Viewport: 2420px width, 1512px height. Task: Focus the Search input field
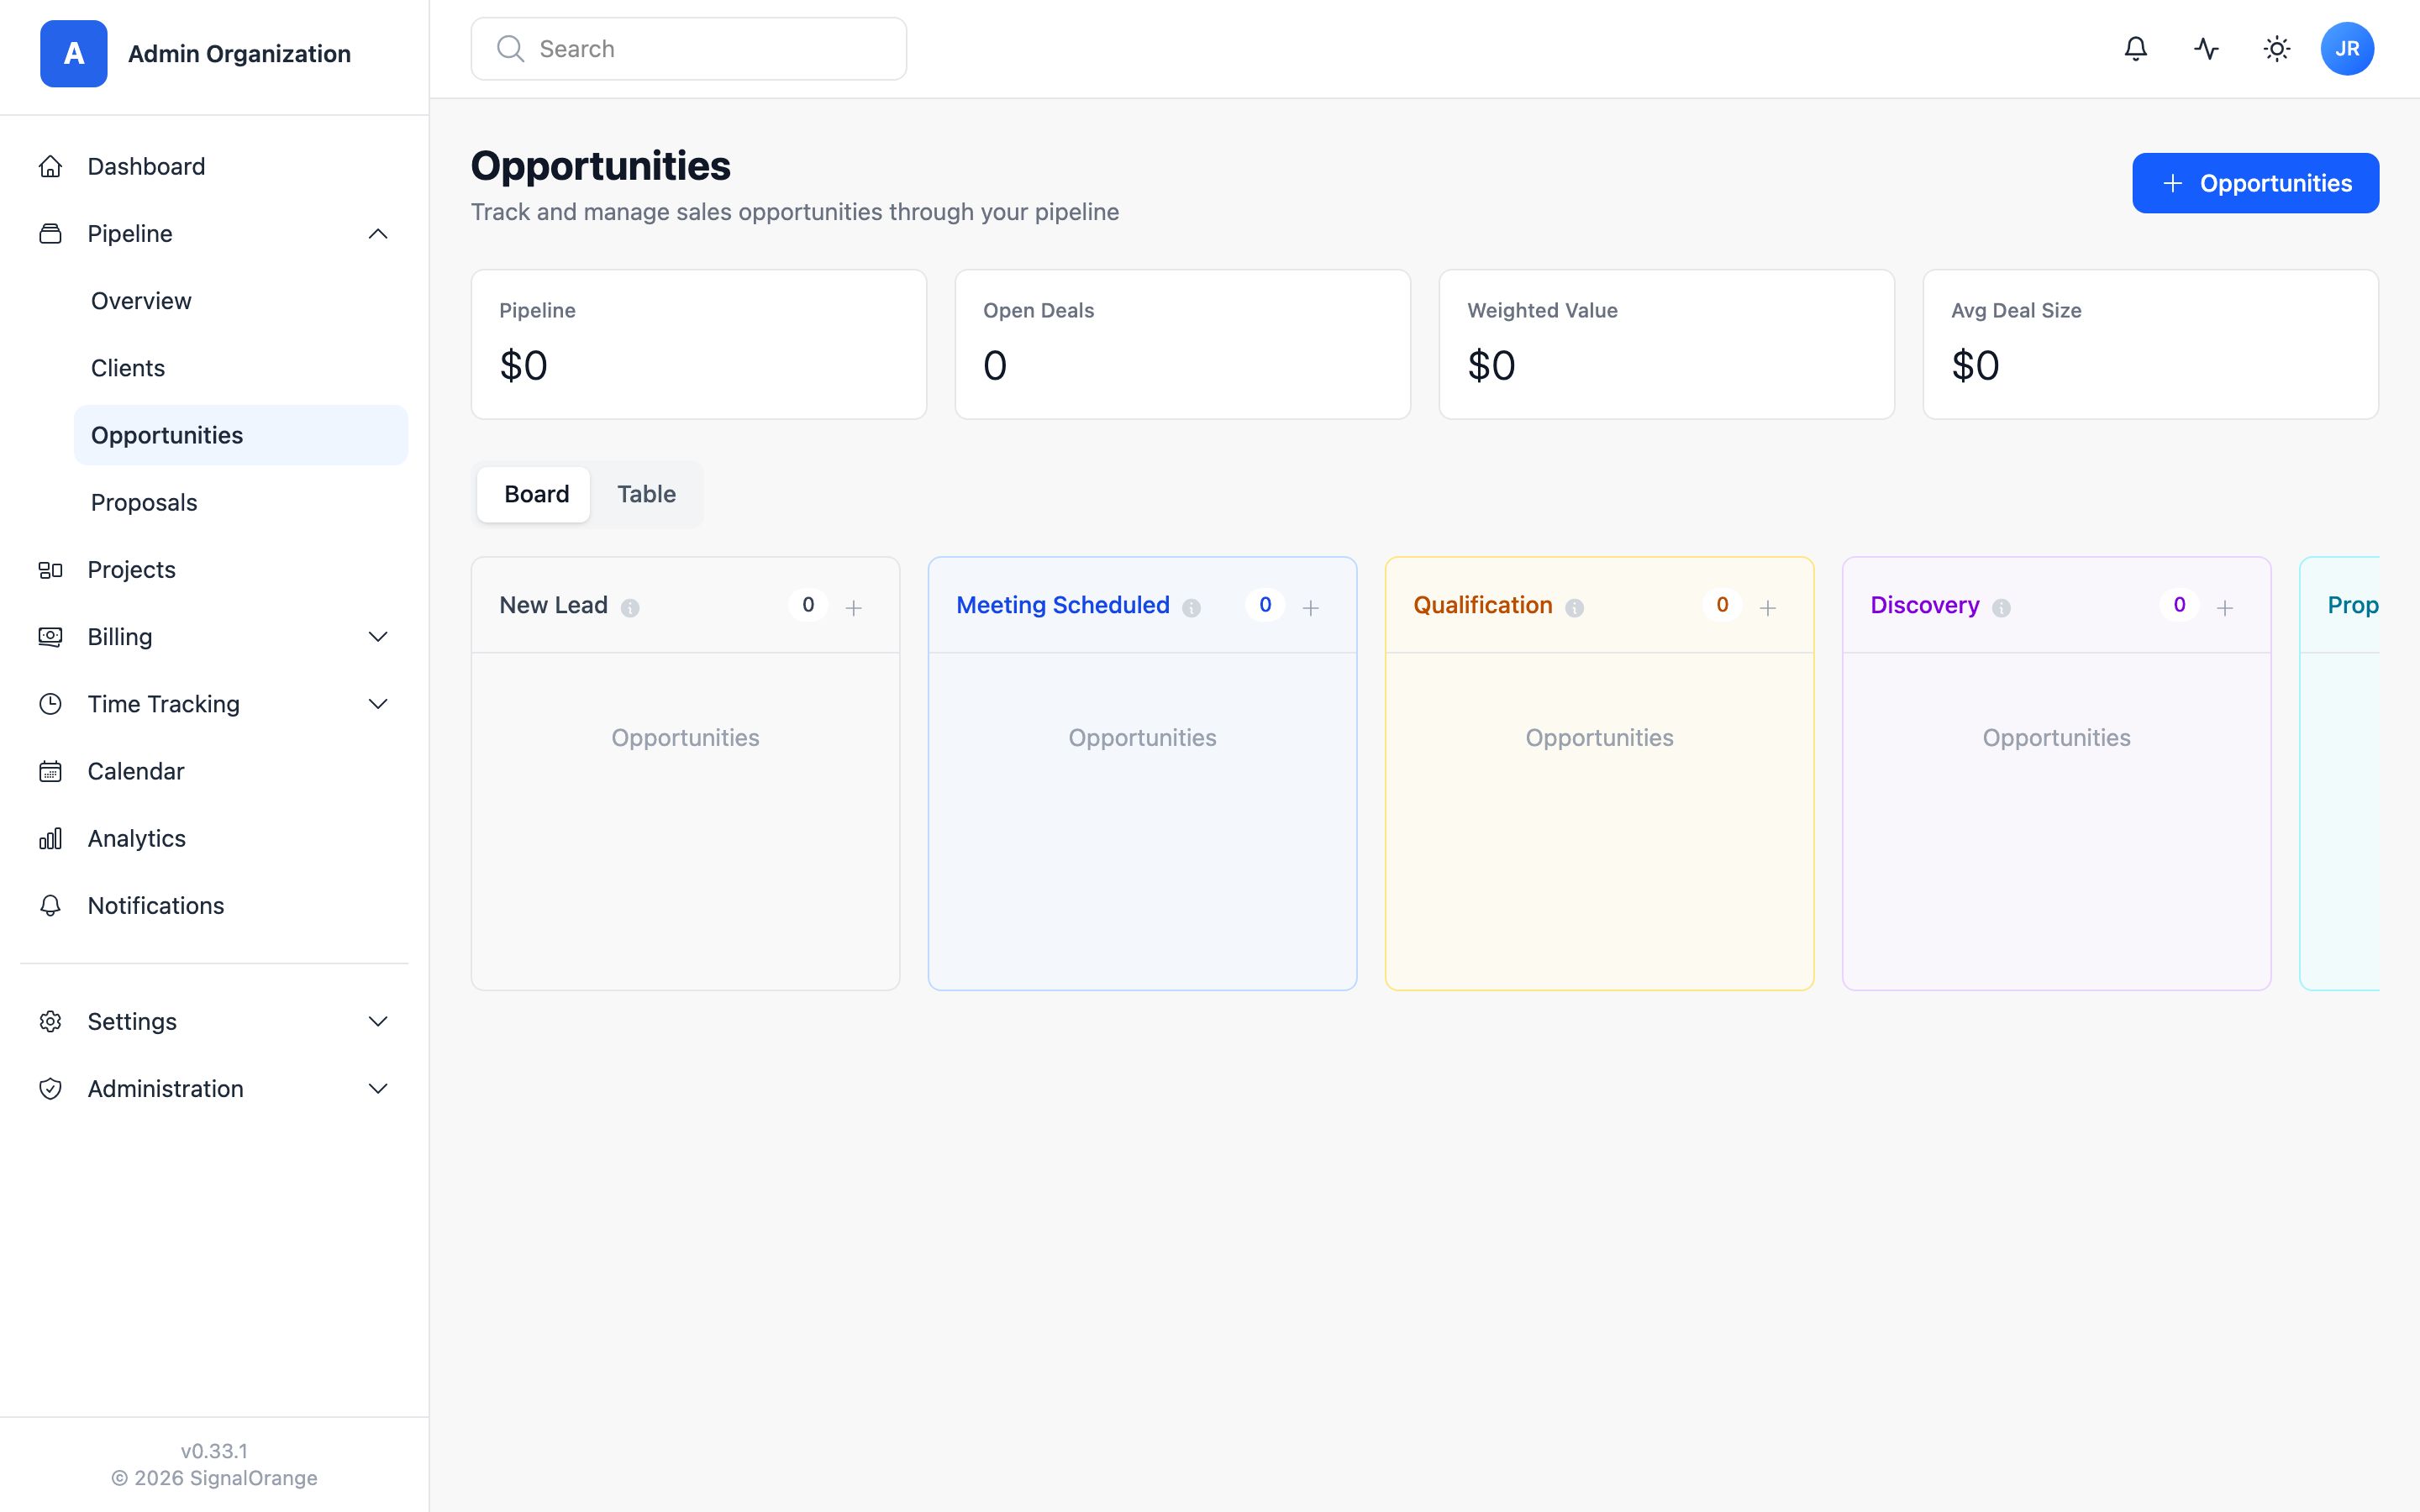689,49
